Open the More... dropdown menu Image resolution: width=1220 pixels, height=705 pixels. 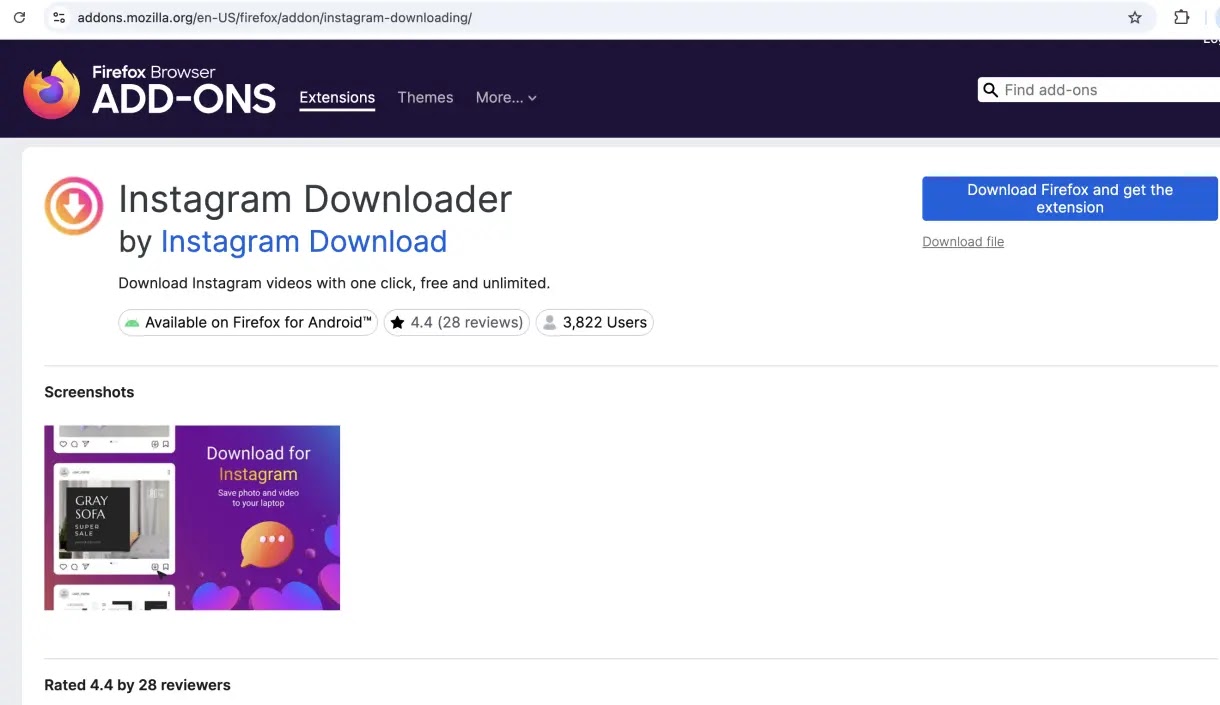click(x=505, y=97)
